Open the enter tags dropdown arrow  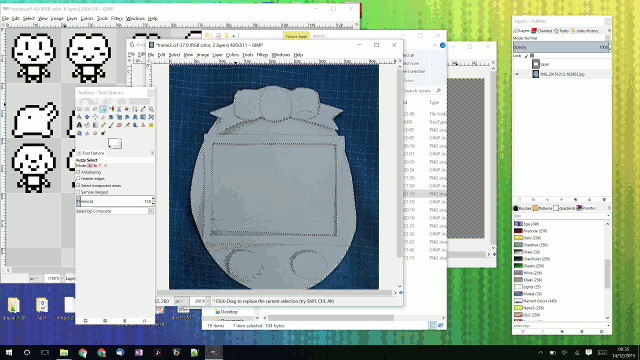tap(608, 325)
